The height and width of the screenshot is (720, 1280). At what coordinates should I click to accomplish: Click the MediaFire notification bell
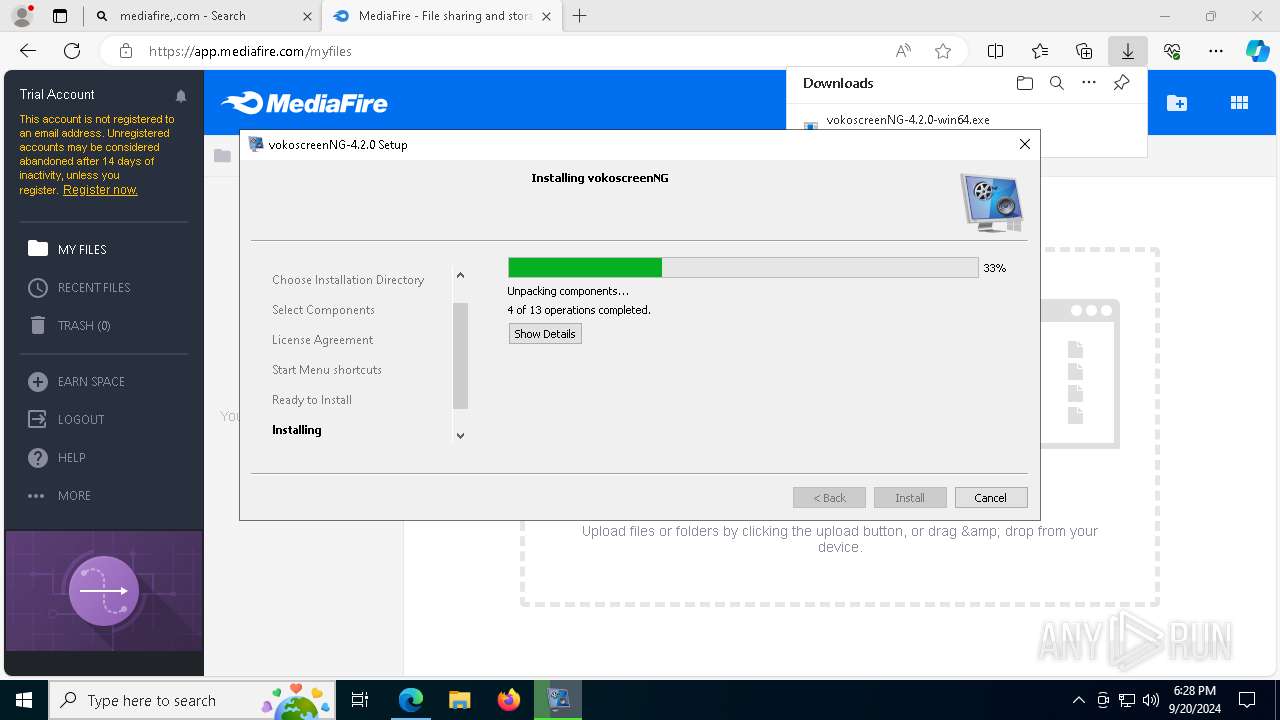[x=181, y=96]
